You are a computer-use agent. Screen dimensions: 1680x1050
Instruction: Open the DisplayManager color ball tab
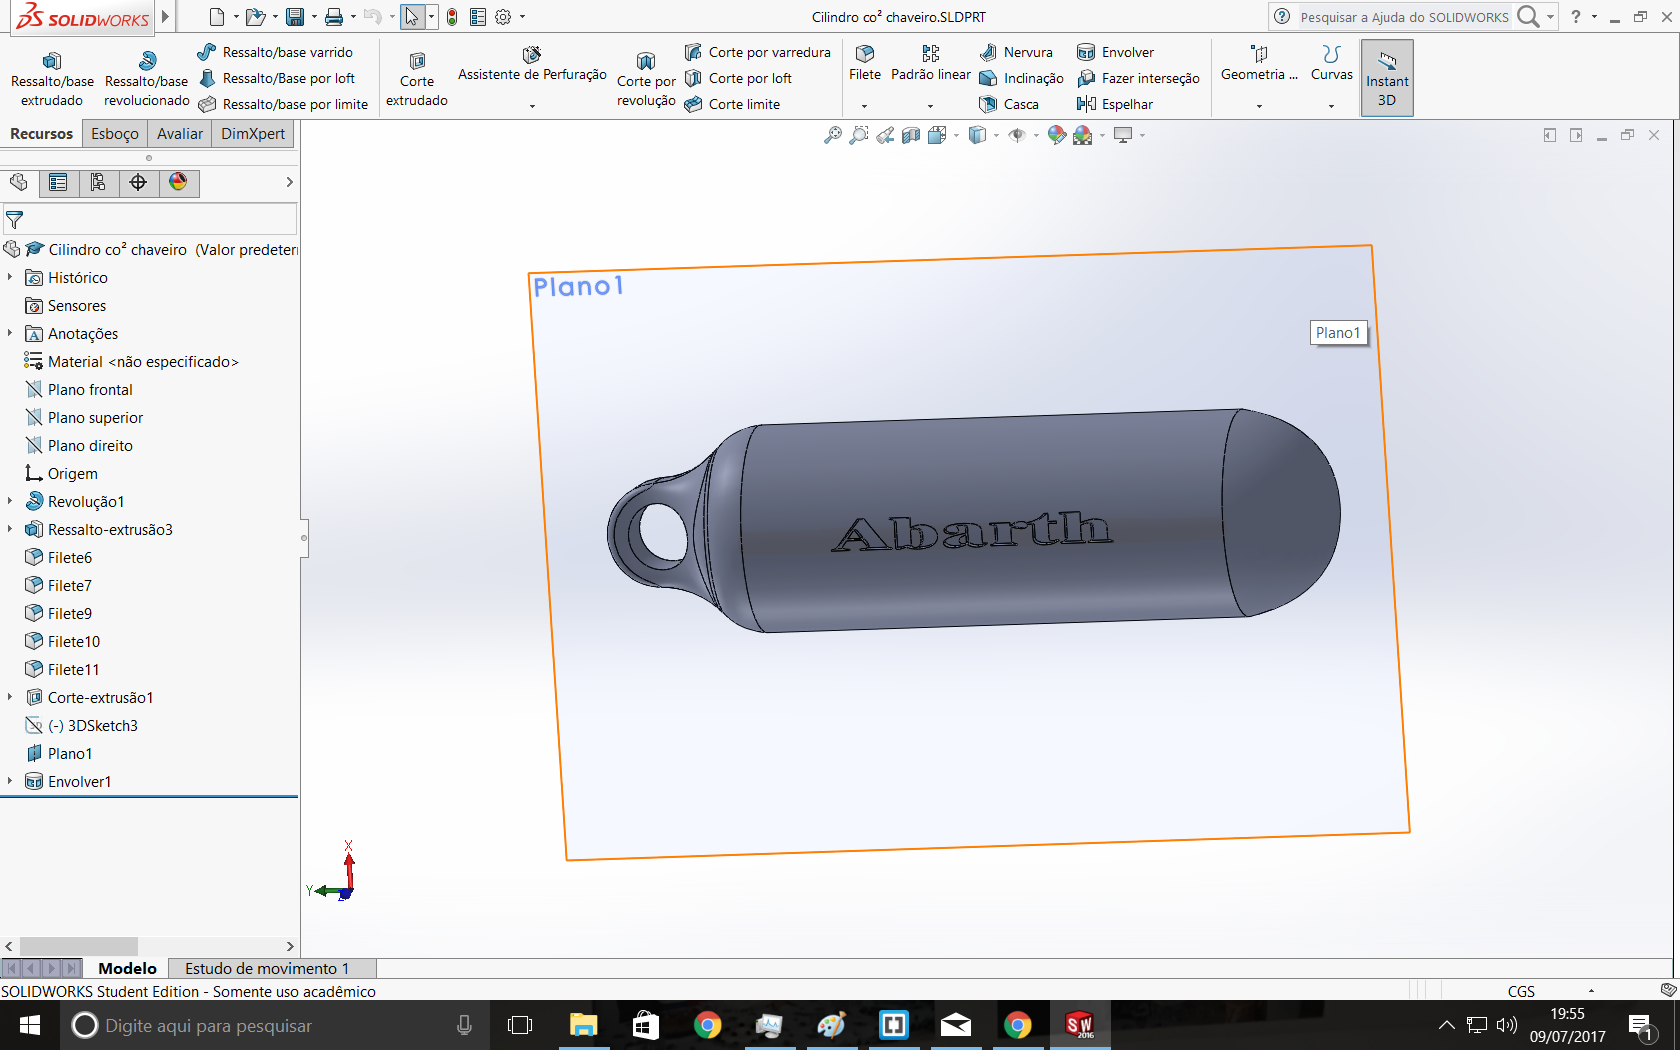point(178,182)
